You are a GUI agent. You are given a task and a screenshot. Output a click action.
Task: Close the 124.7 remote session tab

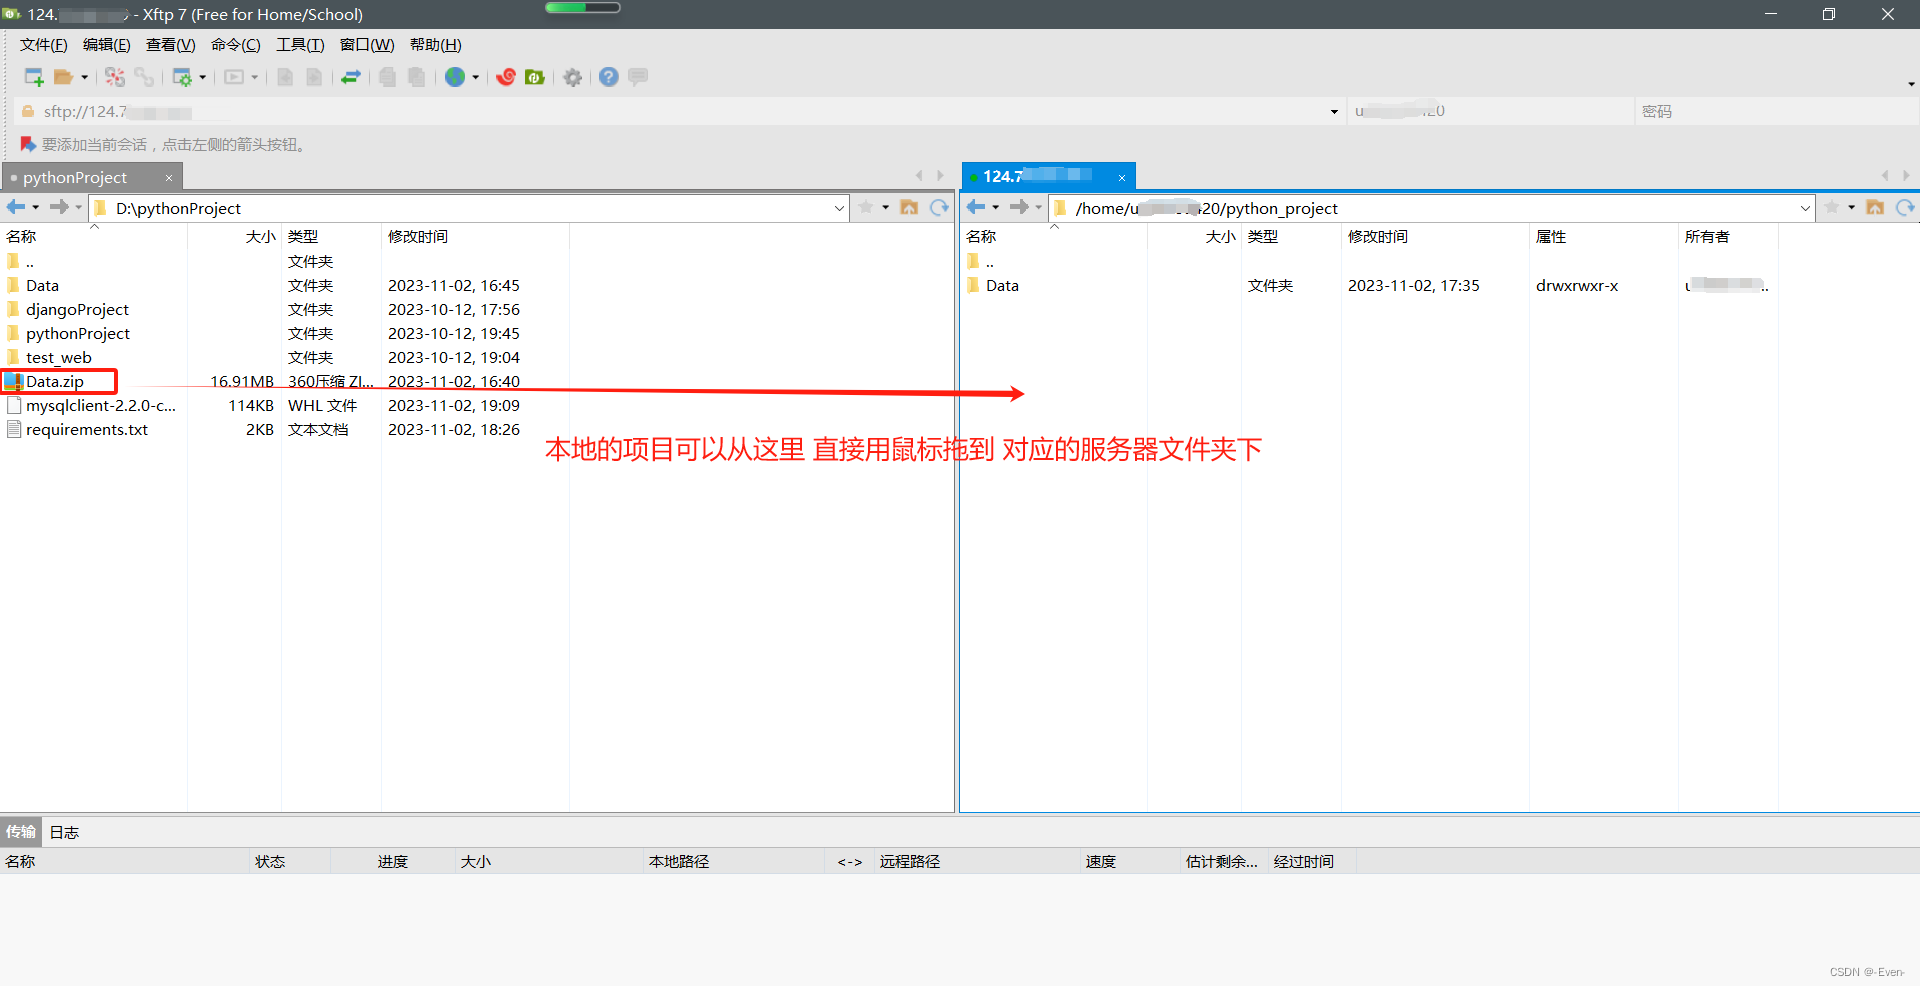[x=1122, y=178]
